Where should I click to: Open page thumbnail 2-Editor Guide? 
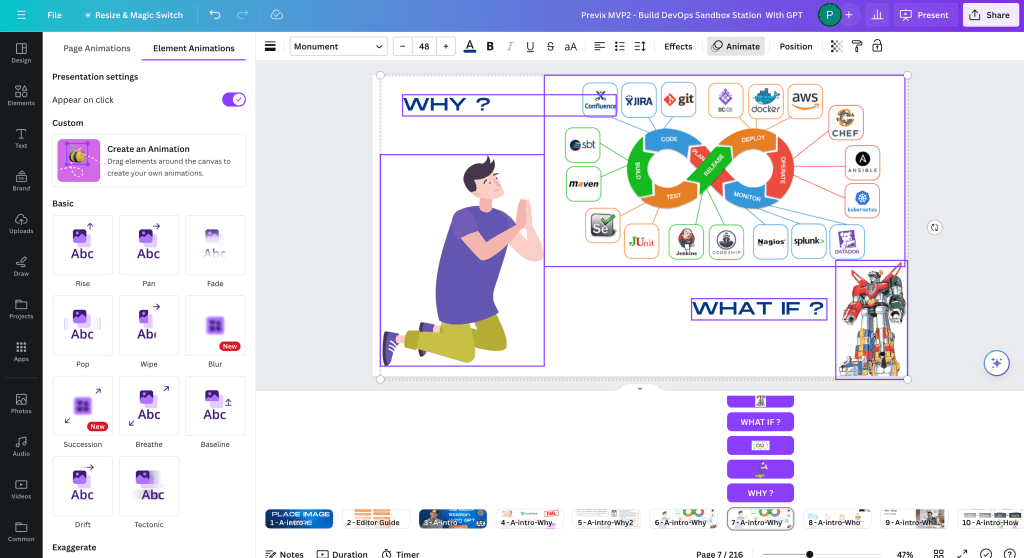coord(376,519)
